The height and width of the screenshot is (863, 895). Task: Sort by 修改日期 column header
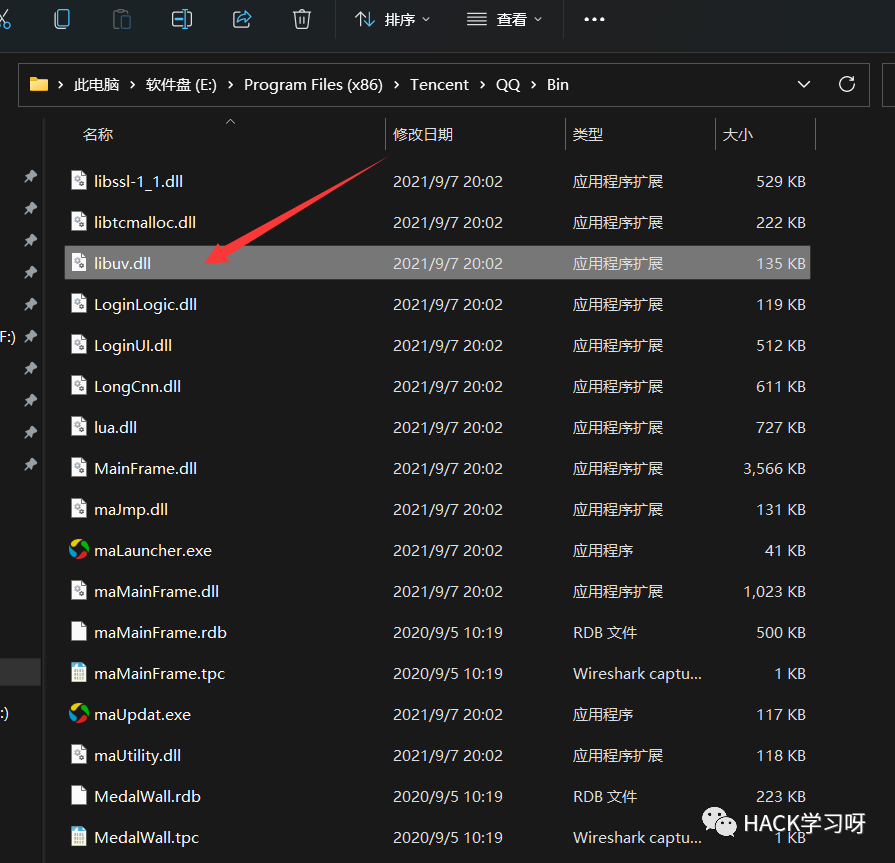(423, 135)
